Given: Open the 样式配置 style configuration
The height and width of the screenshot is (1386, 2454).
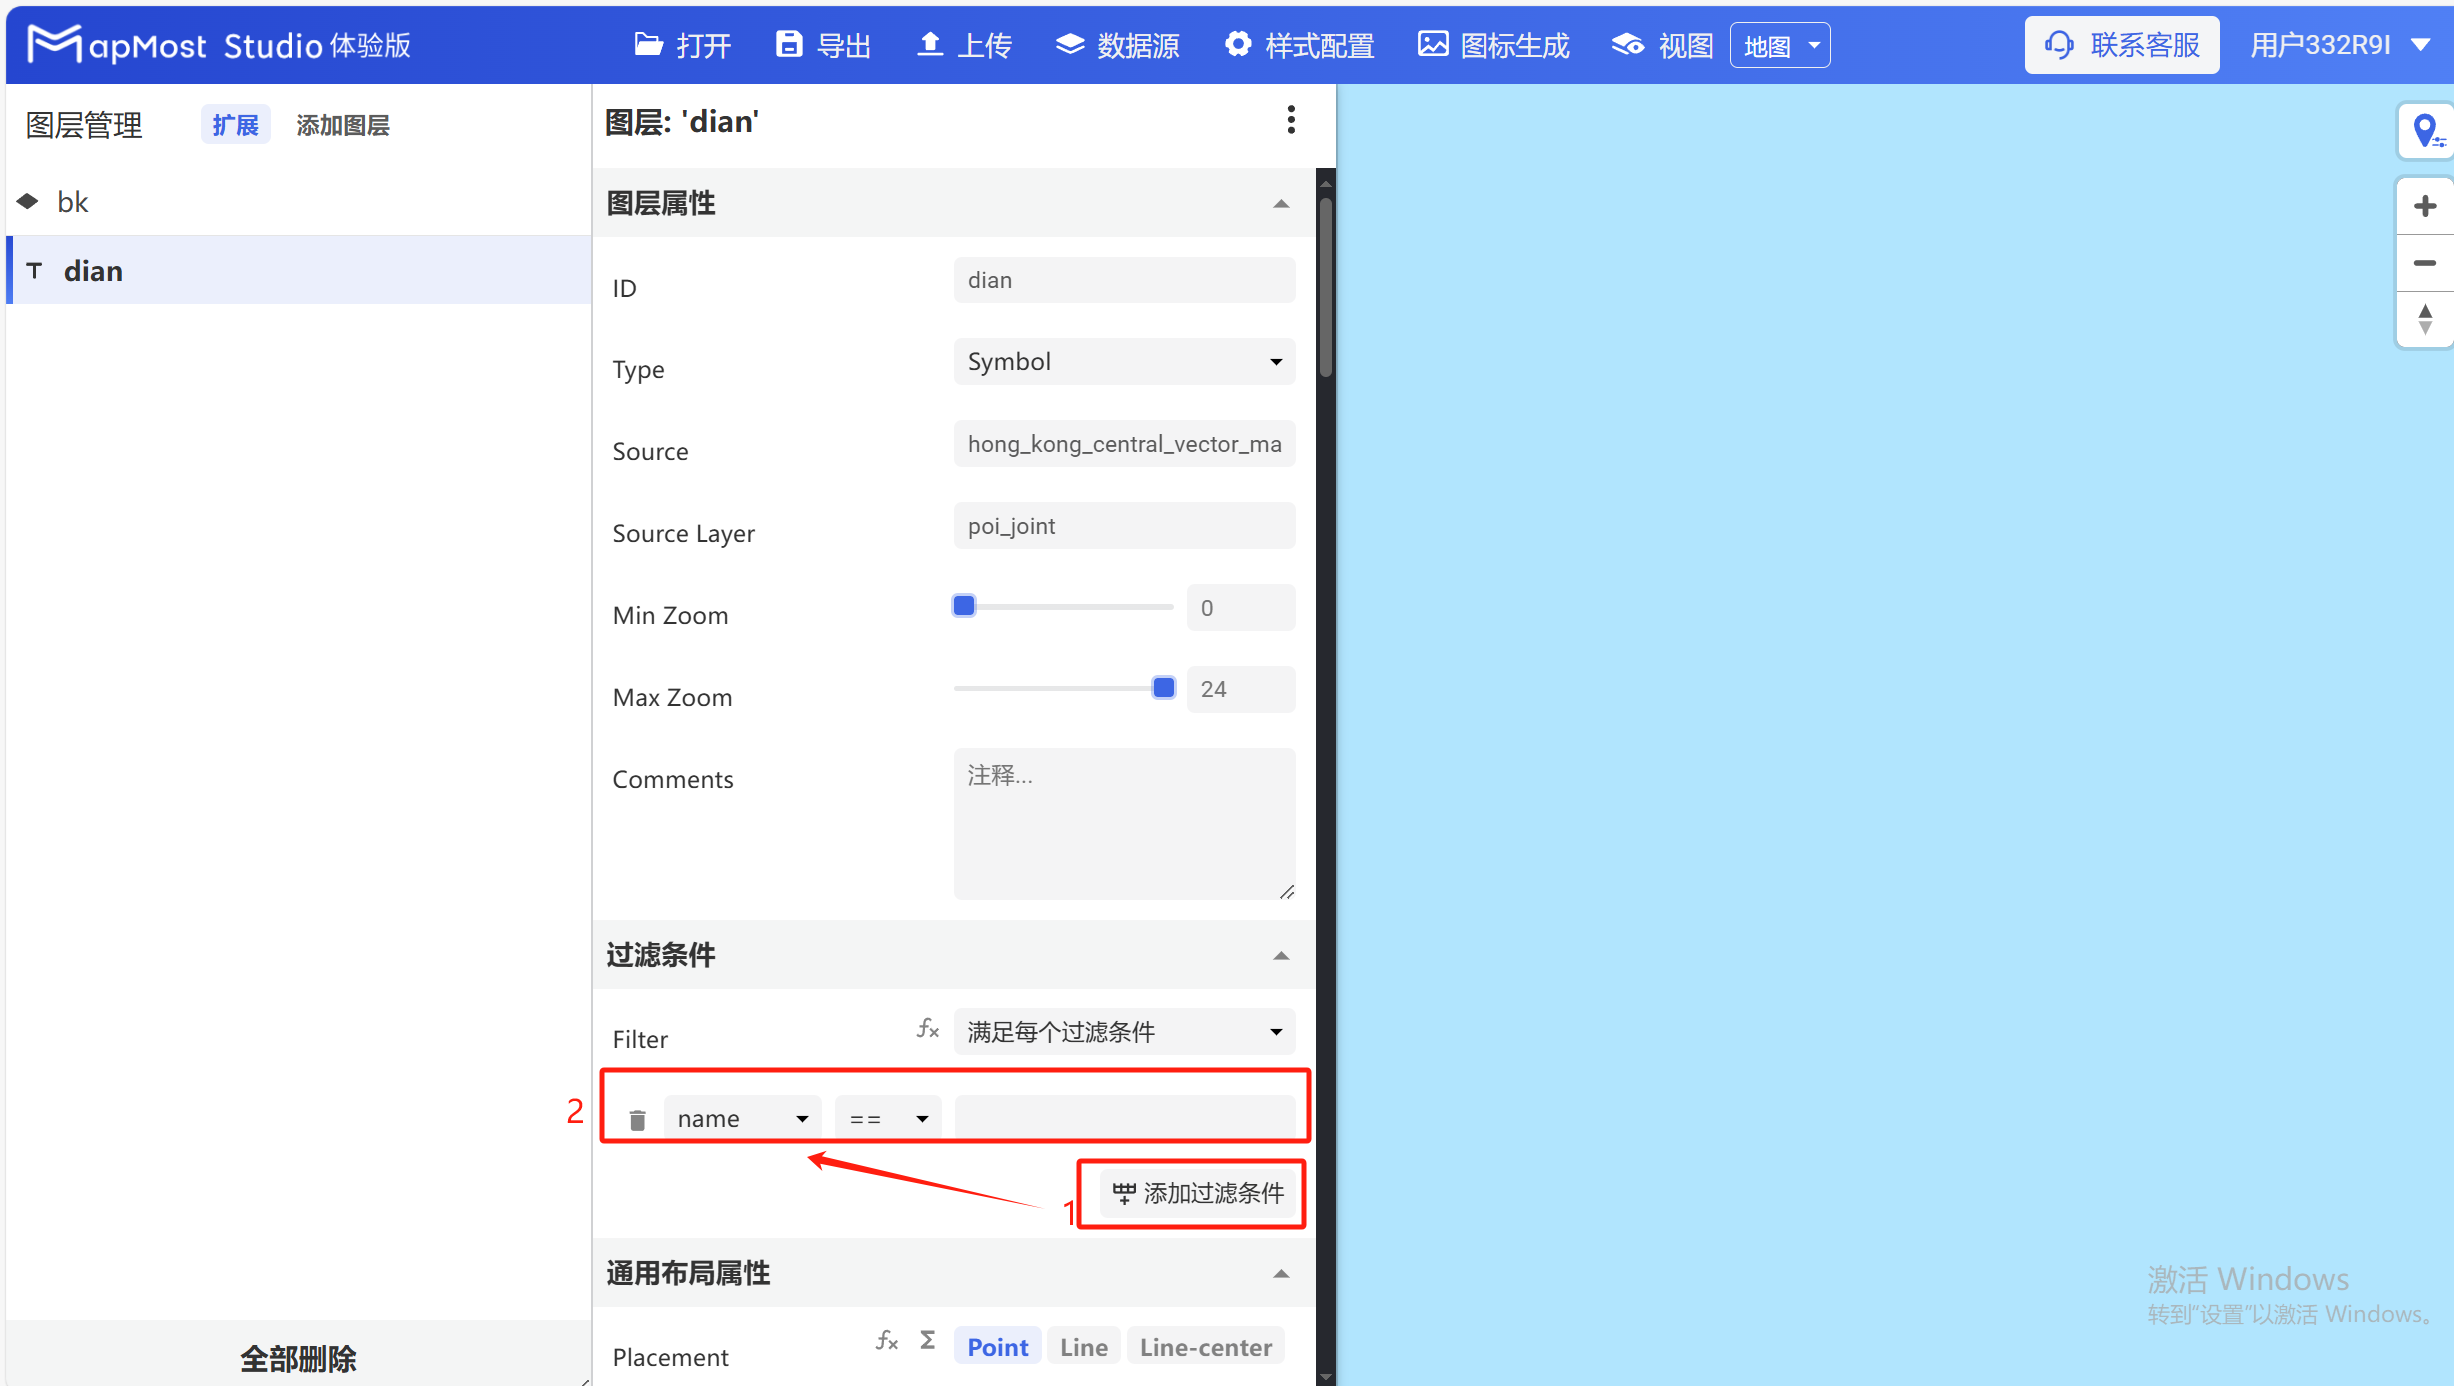Looking at the screenshot, I should (1298, 44).
